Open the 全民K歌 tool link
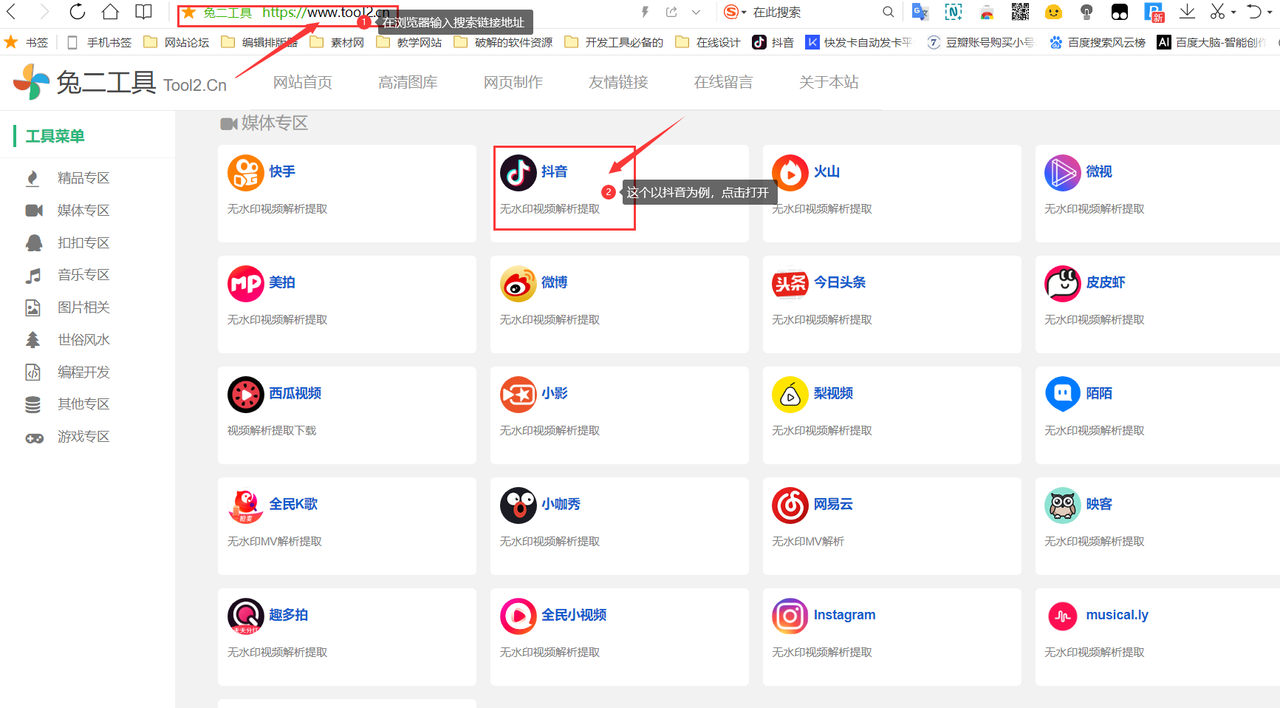 (x=294, y=504)
